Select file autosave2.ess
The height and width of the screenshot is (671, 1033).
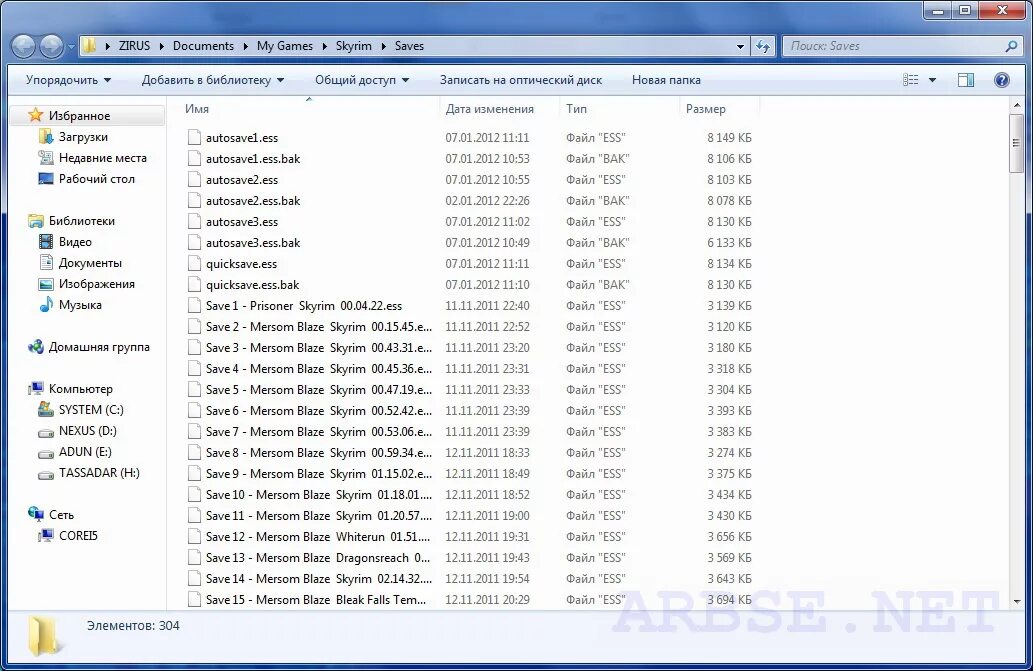[242, 180]
